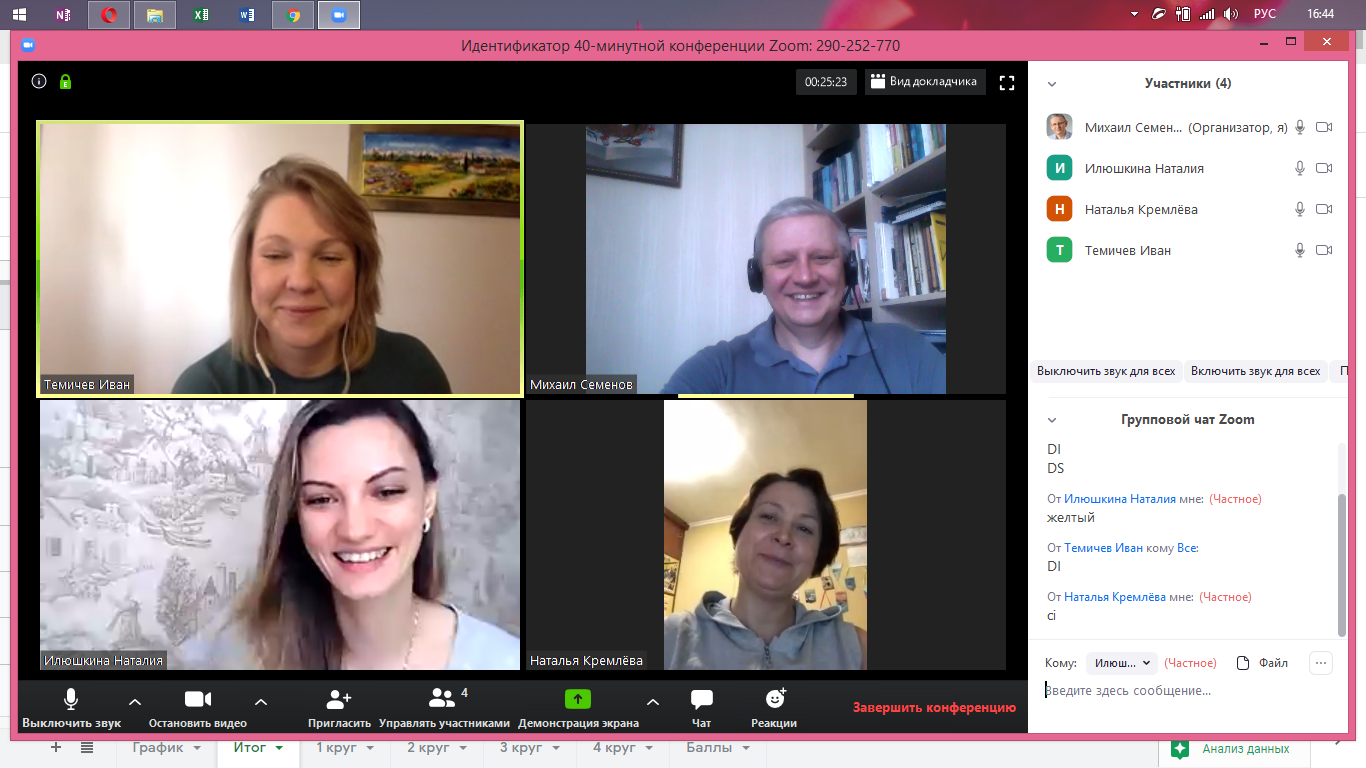
Task: Click the chat panel scrollbar
Action: point(1342,564)
